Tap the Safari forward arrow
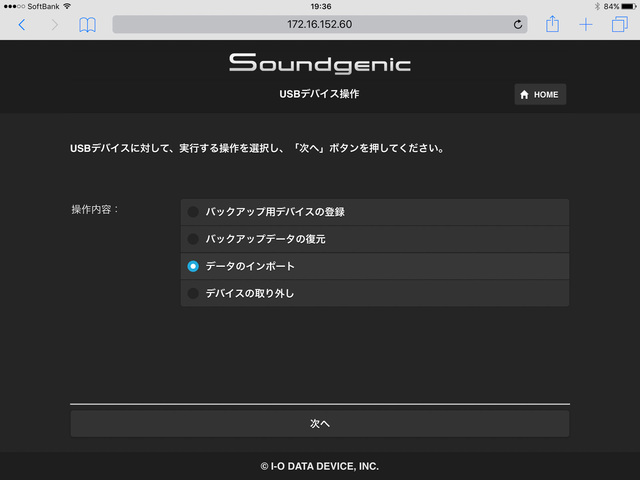This screenshot has width=640, height=480. point(54,25)
